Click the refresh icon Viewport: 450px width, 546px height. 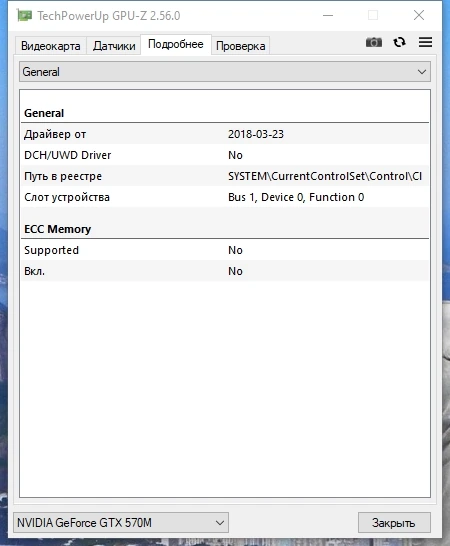(399, 42)
